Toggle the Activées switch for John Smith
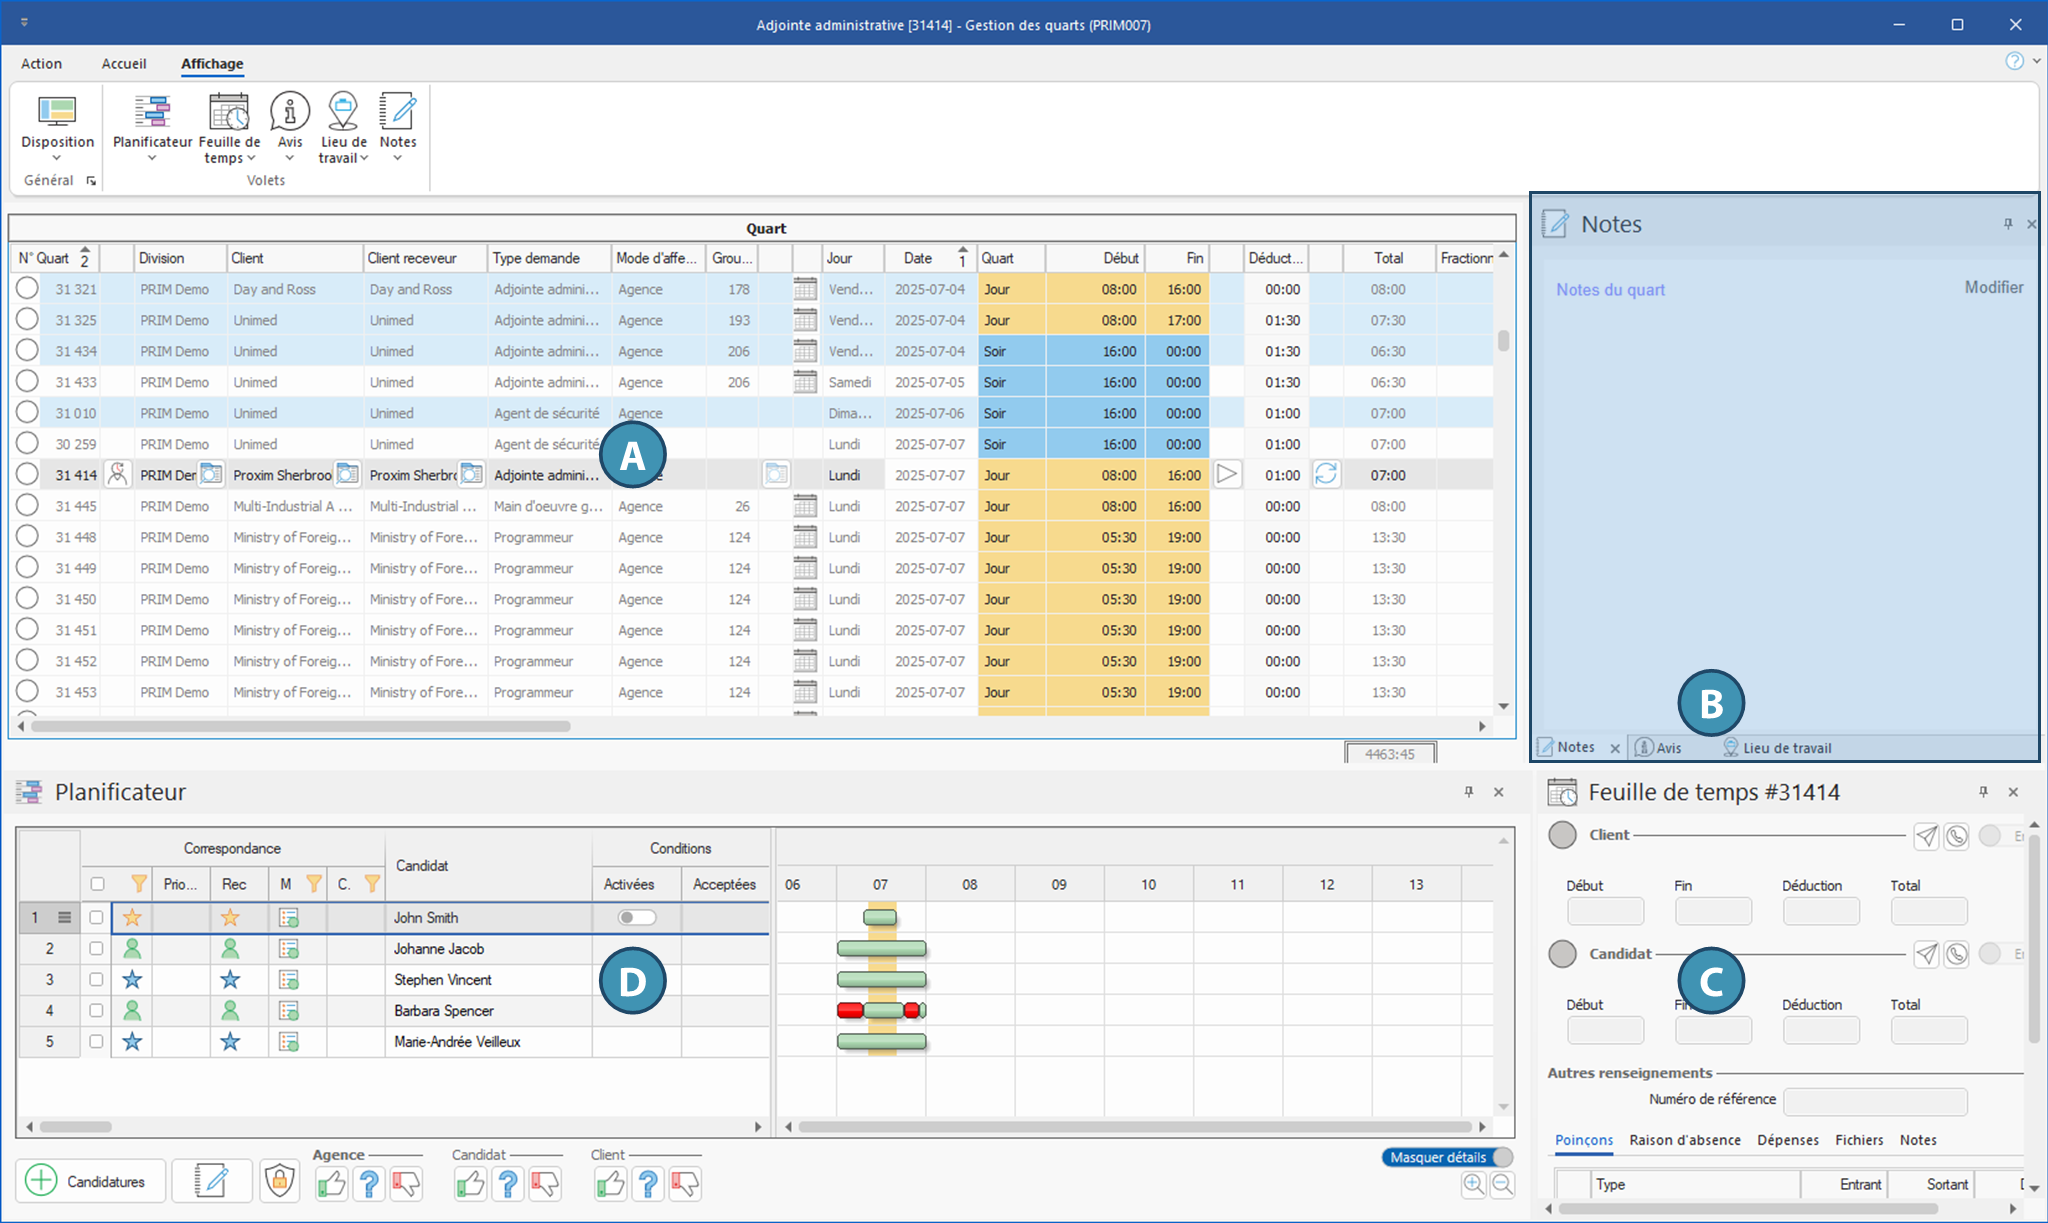Screen dimensions: 2048x1223 [x=636, y=917]
